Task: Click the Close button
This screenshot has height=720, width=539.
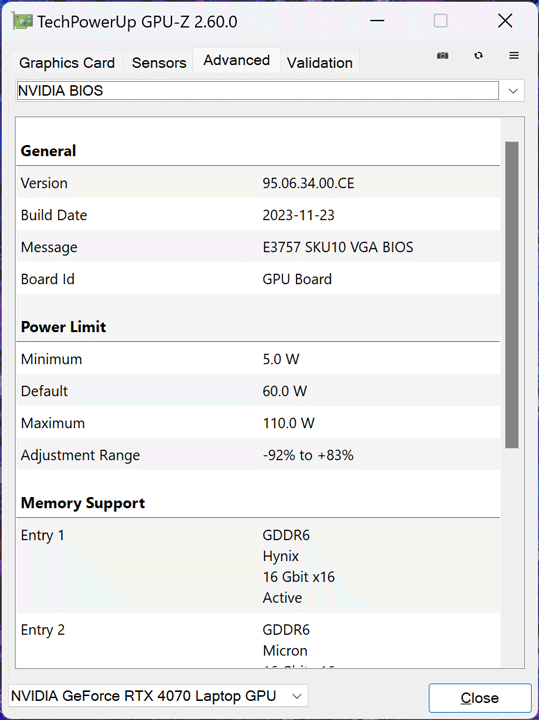Action: click(x=480, y=698)
